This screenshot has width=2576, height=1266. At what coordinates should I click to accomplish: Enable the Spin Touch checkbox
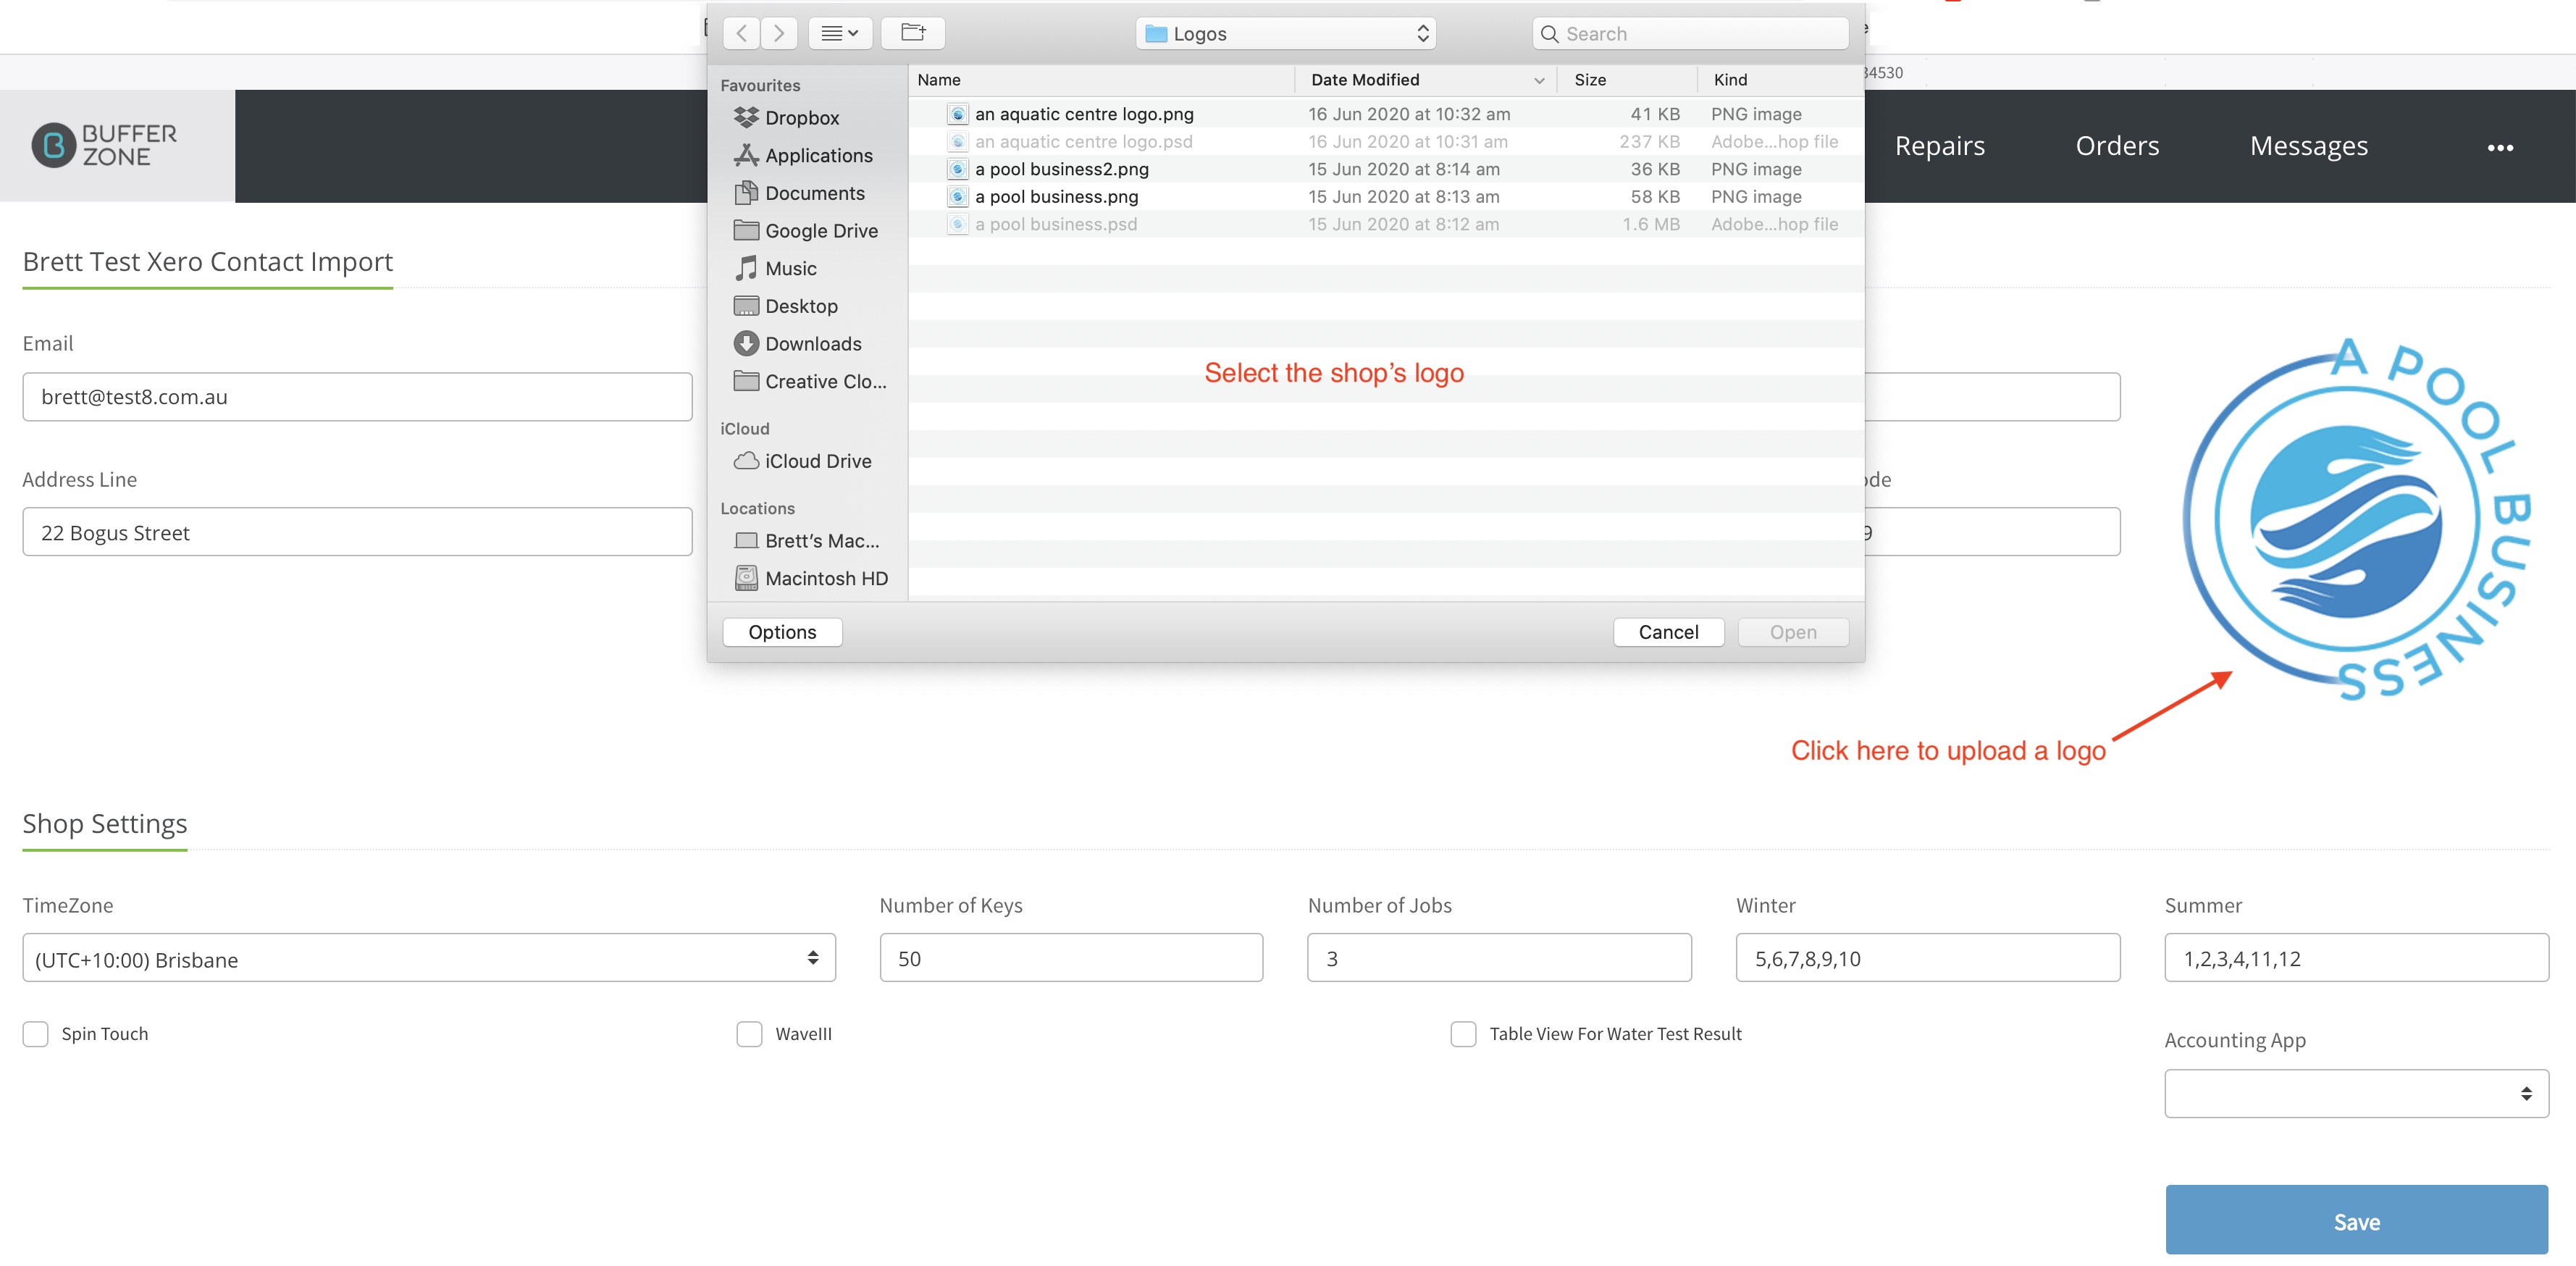pyautogui.click(x=36, y=1034)
